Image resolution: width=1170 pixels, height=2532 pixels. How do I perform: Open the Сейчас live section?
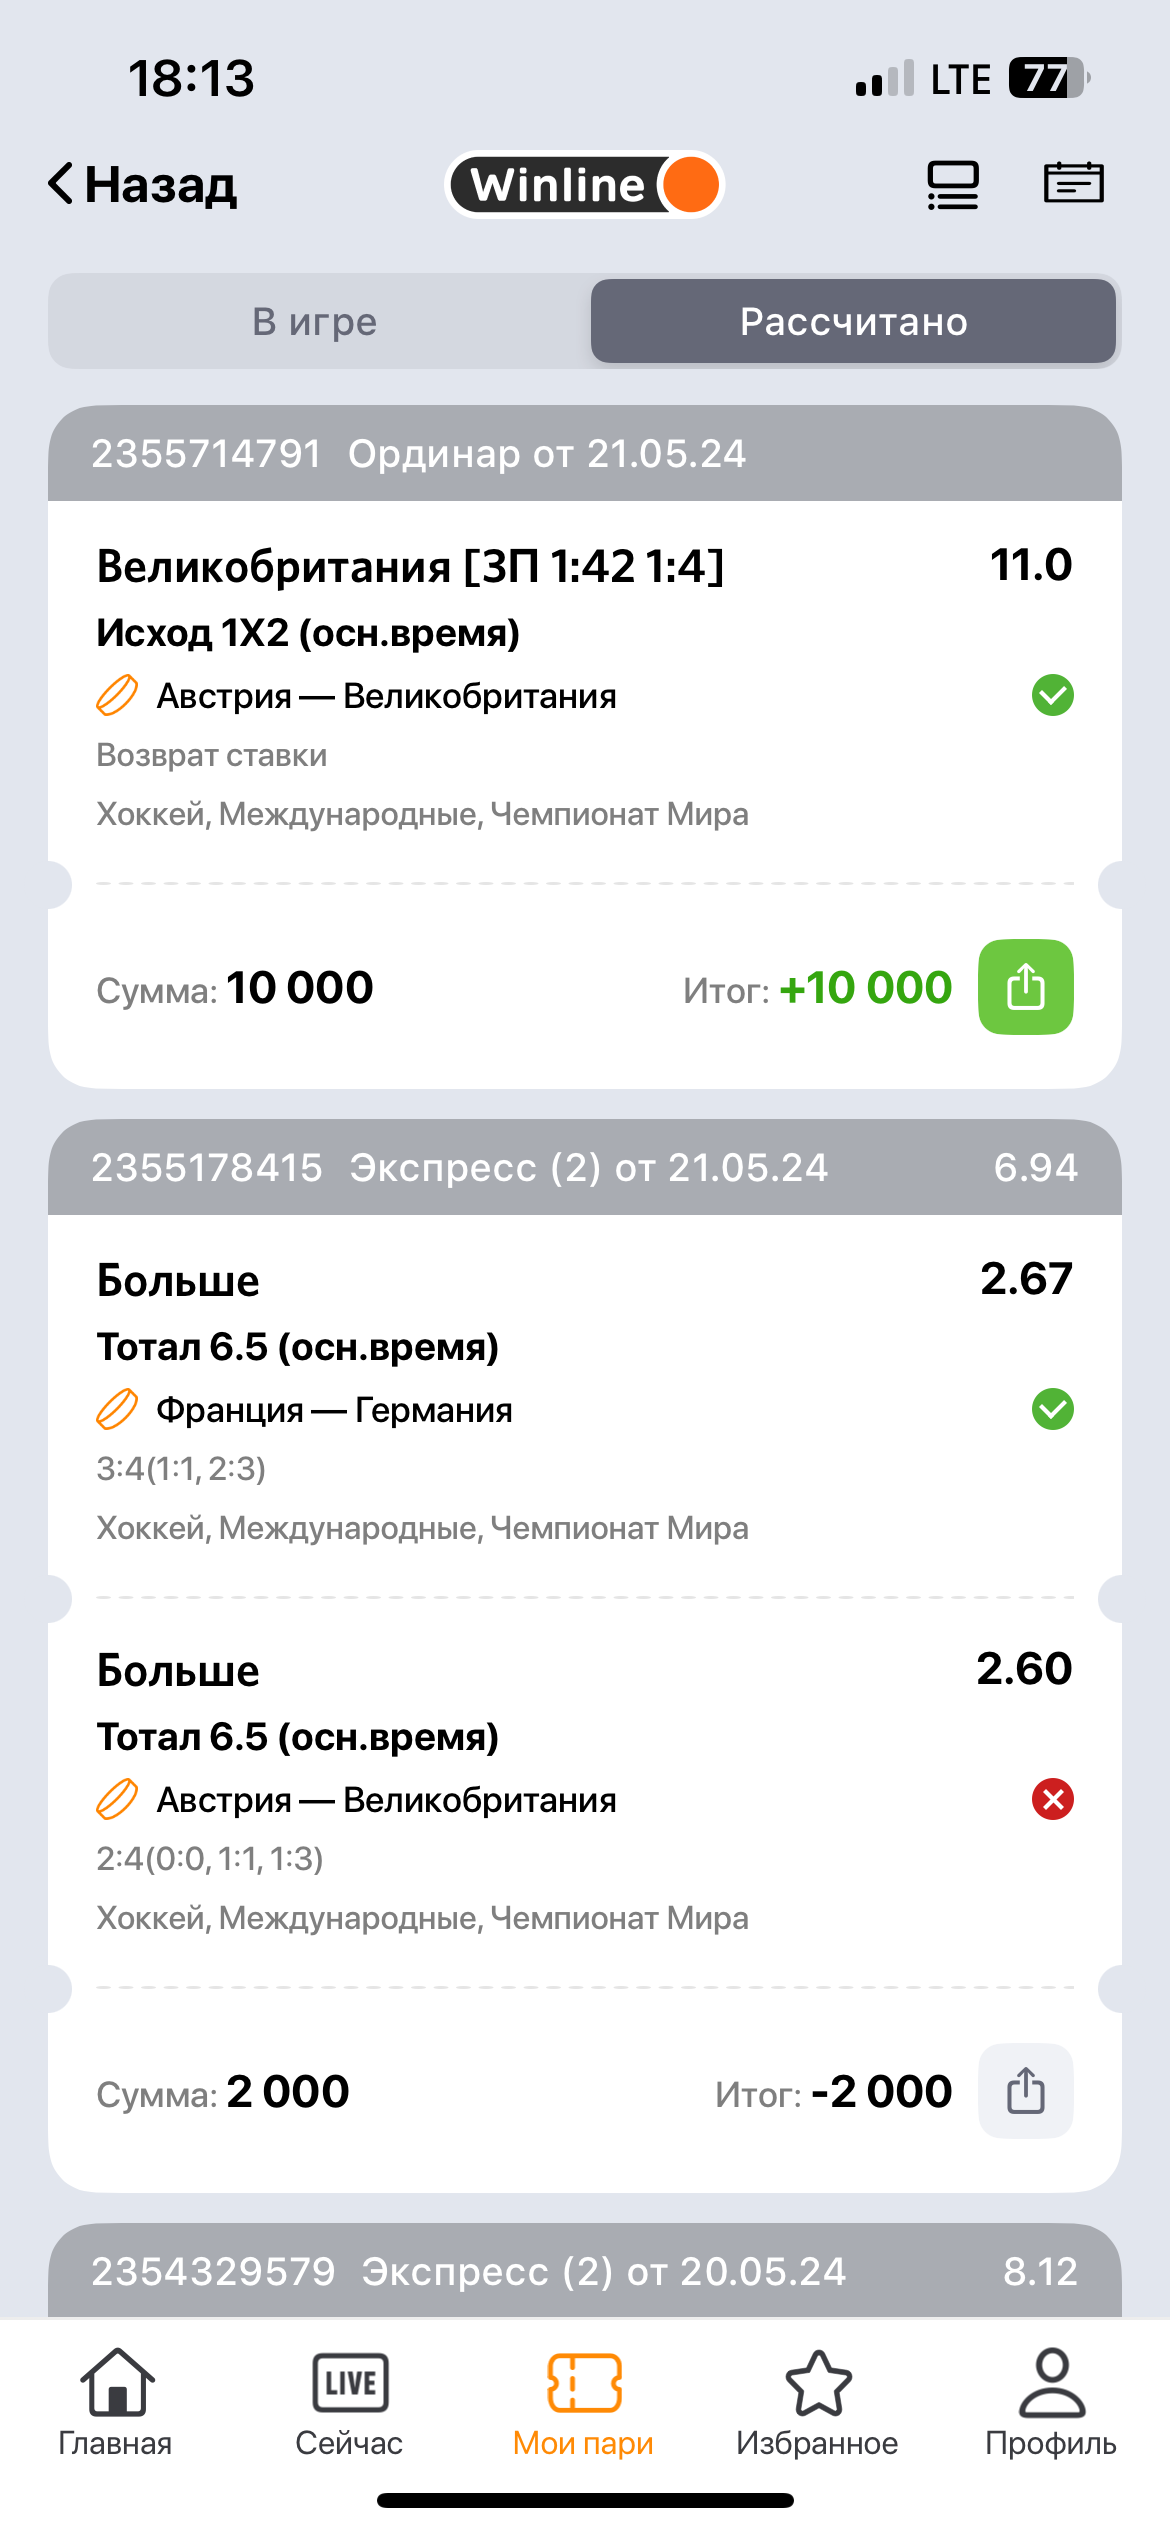coord(349,2401)
